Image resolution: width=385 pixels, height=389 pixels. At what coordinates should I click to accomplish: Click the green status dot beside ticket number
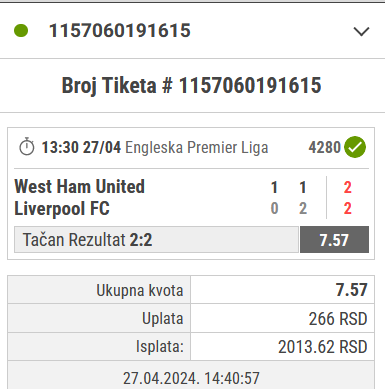(x=21, y=30)
